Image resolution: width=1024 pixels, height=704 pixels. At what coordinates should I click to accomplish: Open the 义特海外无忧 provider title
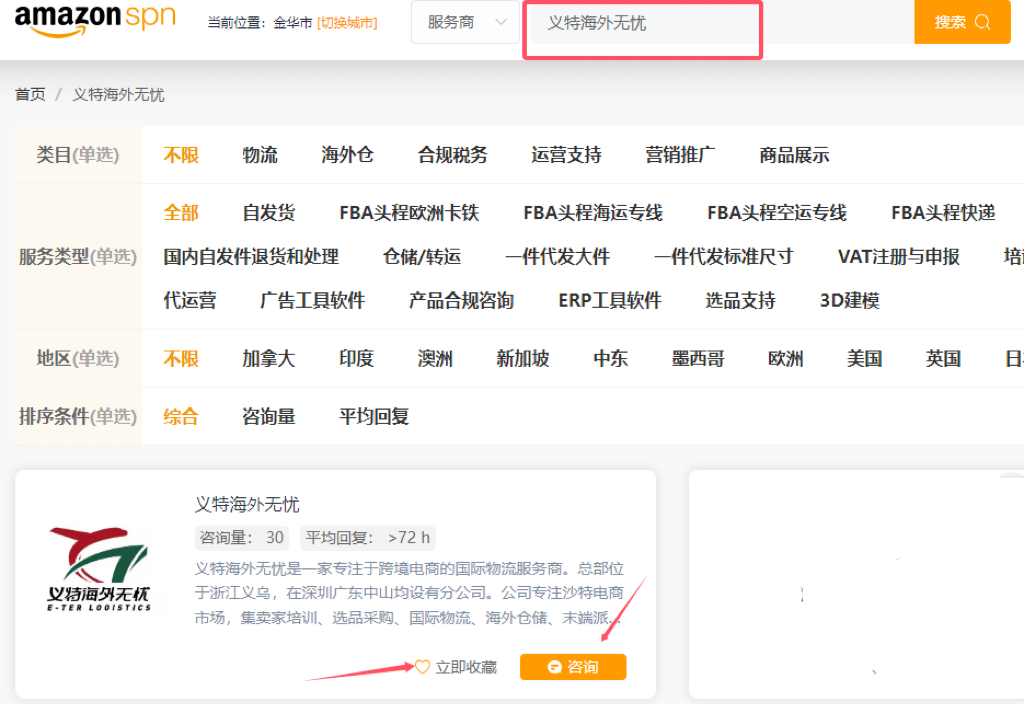tap(247, 504)
